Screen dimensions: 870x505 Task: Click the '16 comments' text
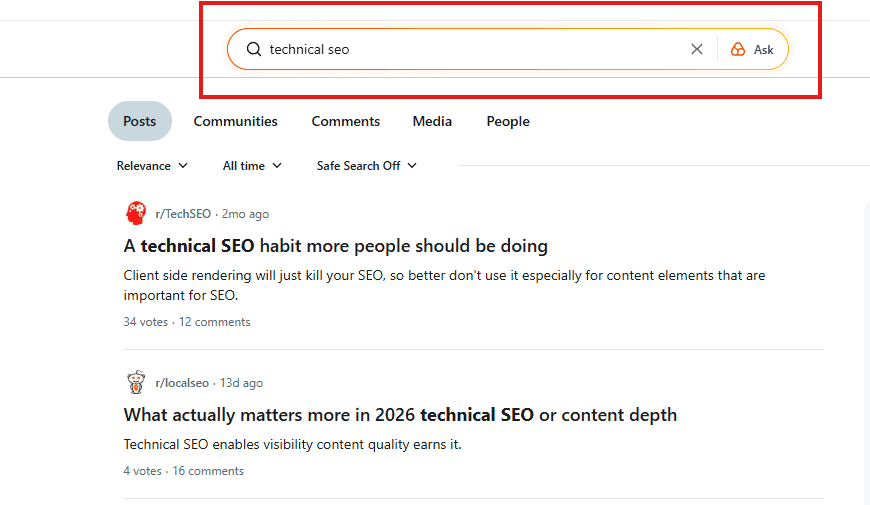(x=208, y=471)
